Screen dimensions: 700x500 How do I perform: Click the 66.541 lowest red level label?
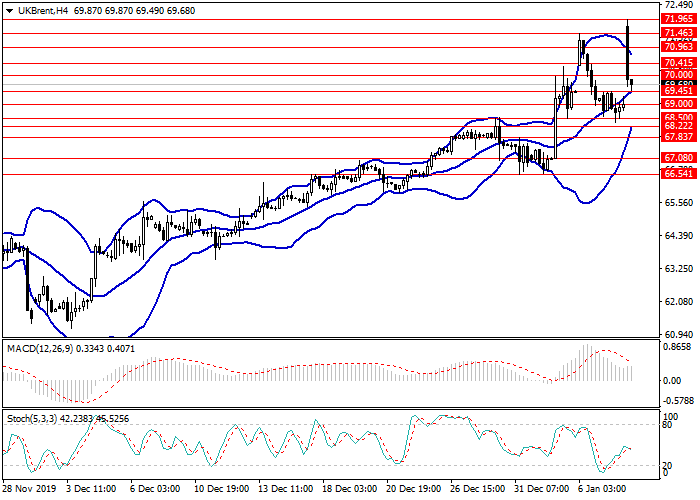point(678,174)
